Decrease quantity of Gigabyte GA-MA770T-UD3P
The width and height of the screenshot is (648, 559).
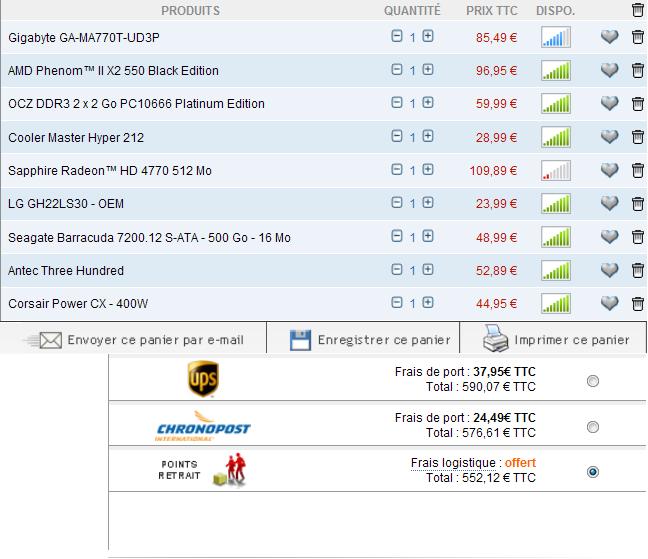[x=397, y=36]
